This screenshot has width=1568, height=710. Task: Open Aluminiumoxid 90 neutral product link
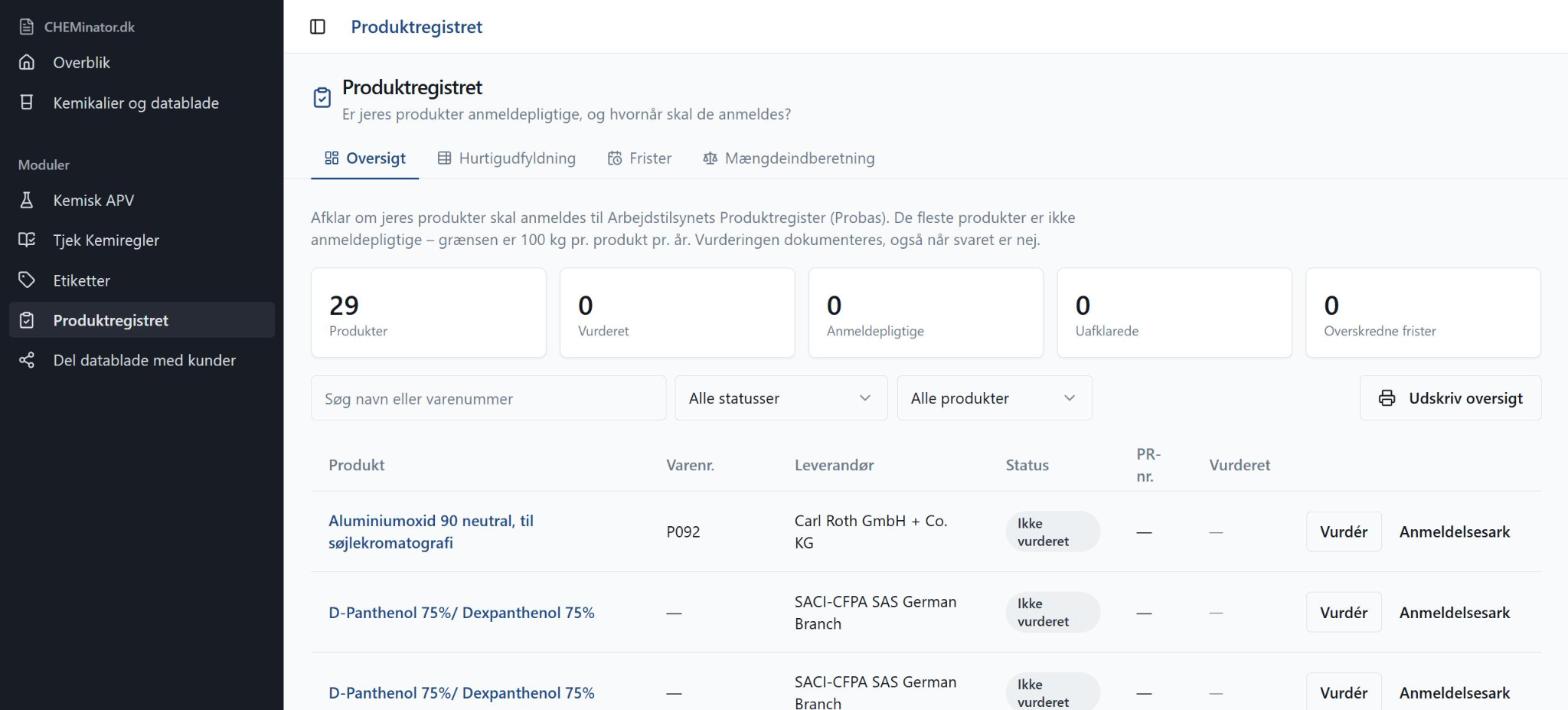tap(431, 532)
